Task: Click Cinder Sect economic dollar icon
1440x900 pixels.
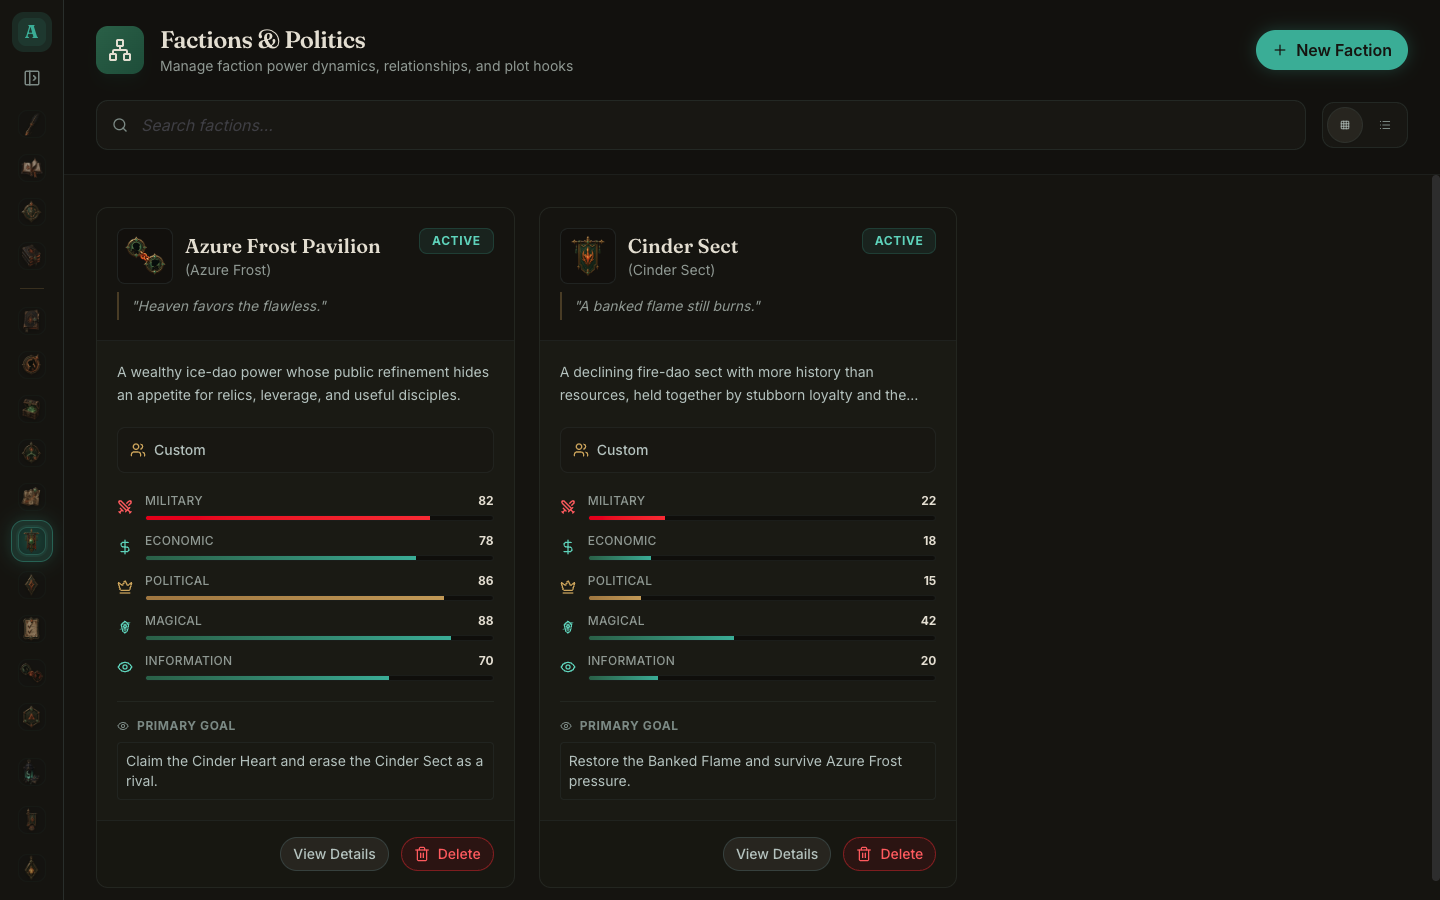Action: point(568,547)
